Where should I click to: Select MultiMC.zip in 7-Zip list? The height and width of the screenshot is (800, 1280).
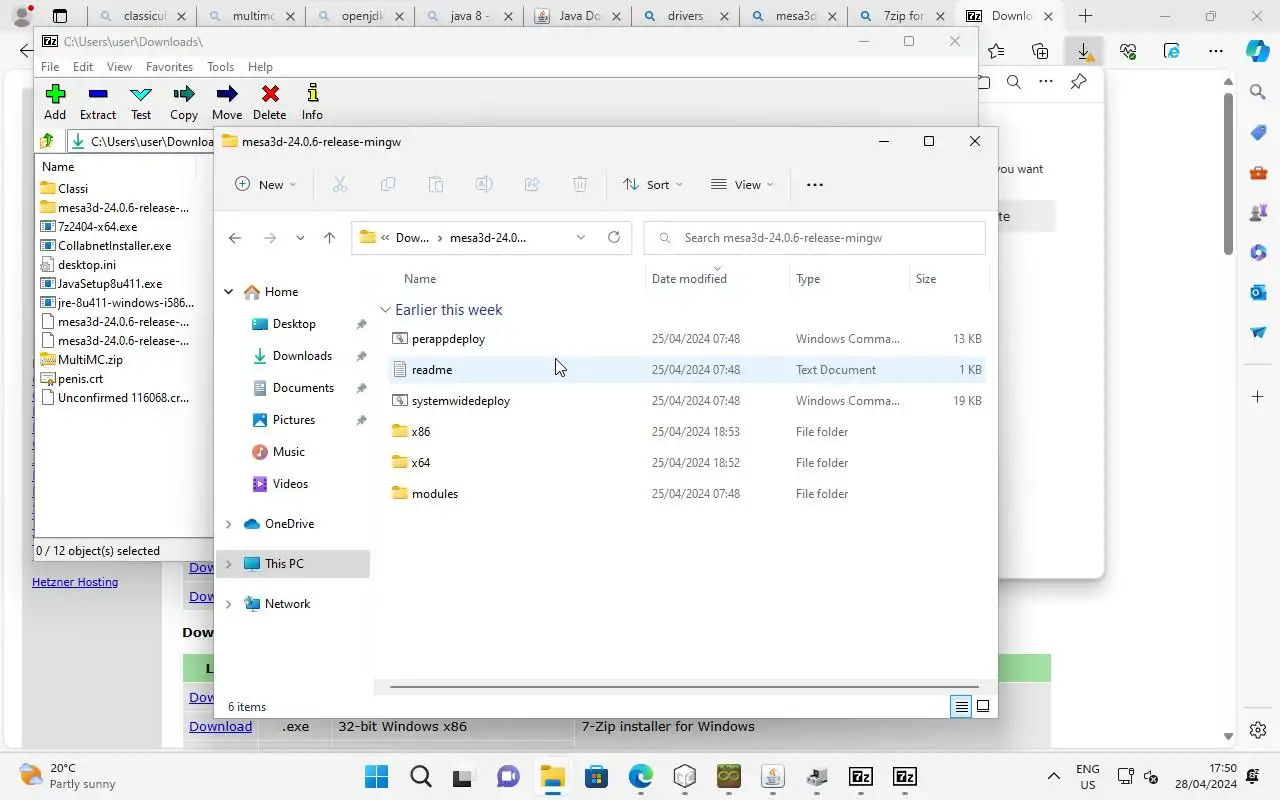[90, 360]
